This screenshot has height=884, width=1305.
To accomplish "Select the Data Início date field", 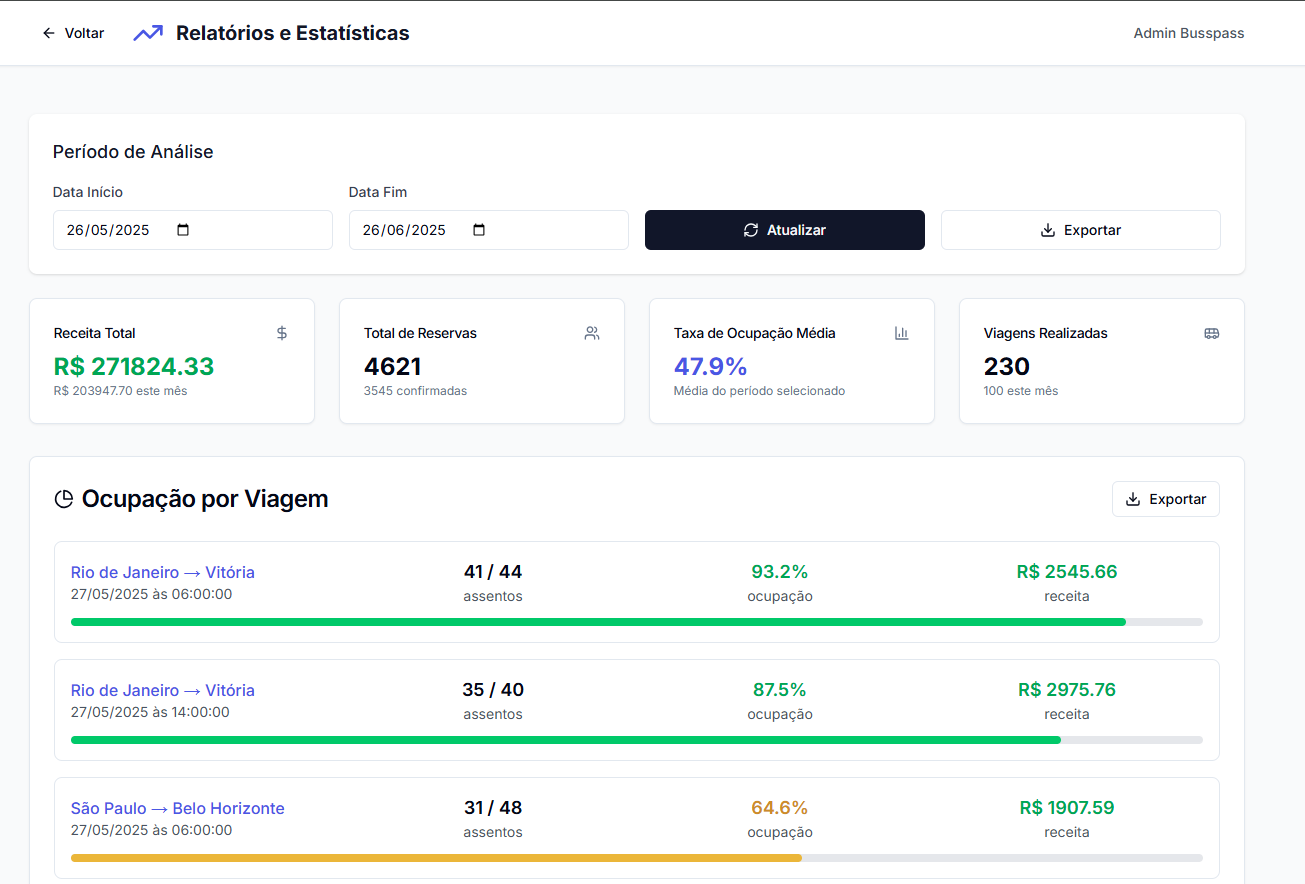I will point(120,229).
